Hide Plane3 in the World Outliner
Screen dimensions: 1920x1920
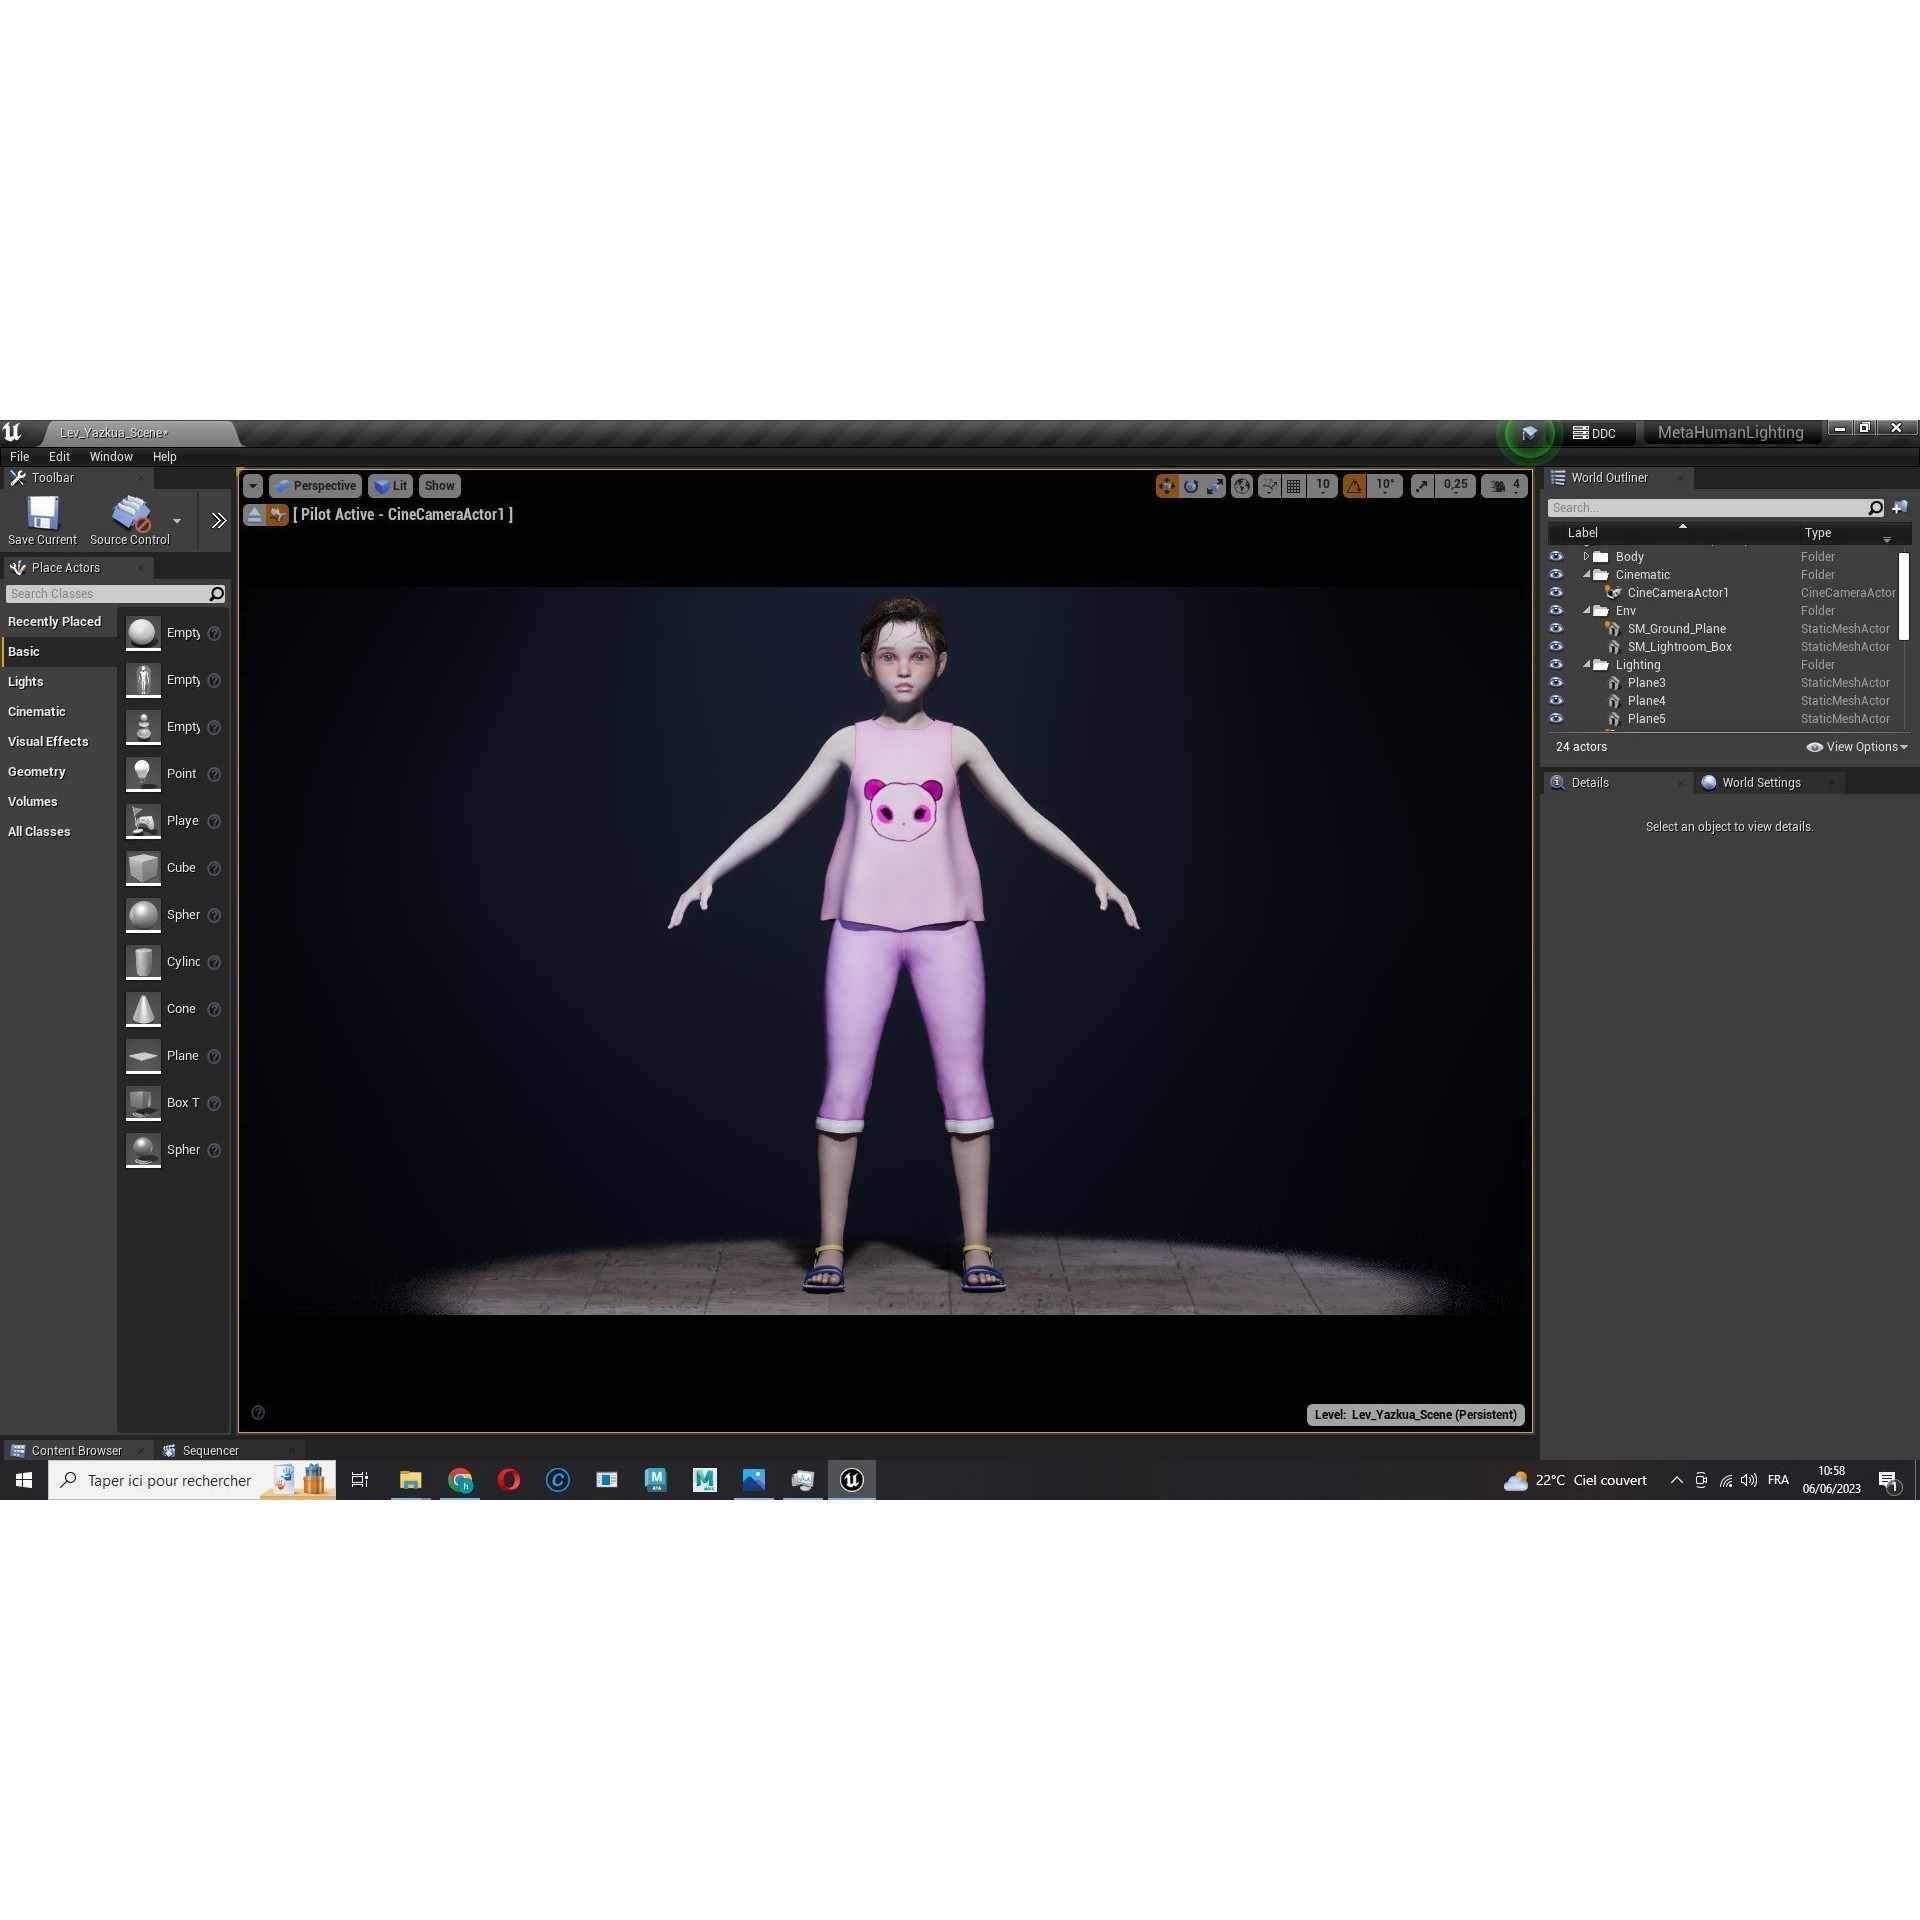1557,682
